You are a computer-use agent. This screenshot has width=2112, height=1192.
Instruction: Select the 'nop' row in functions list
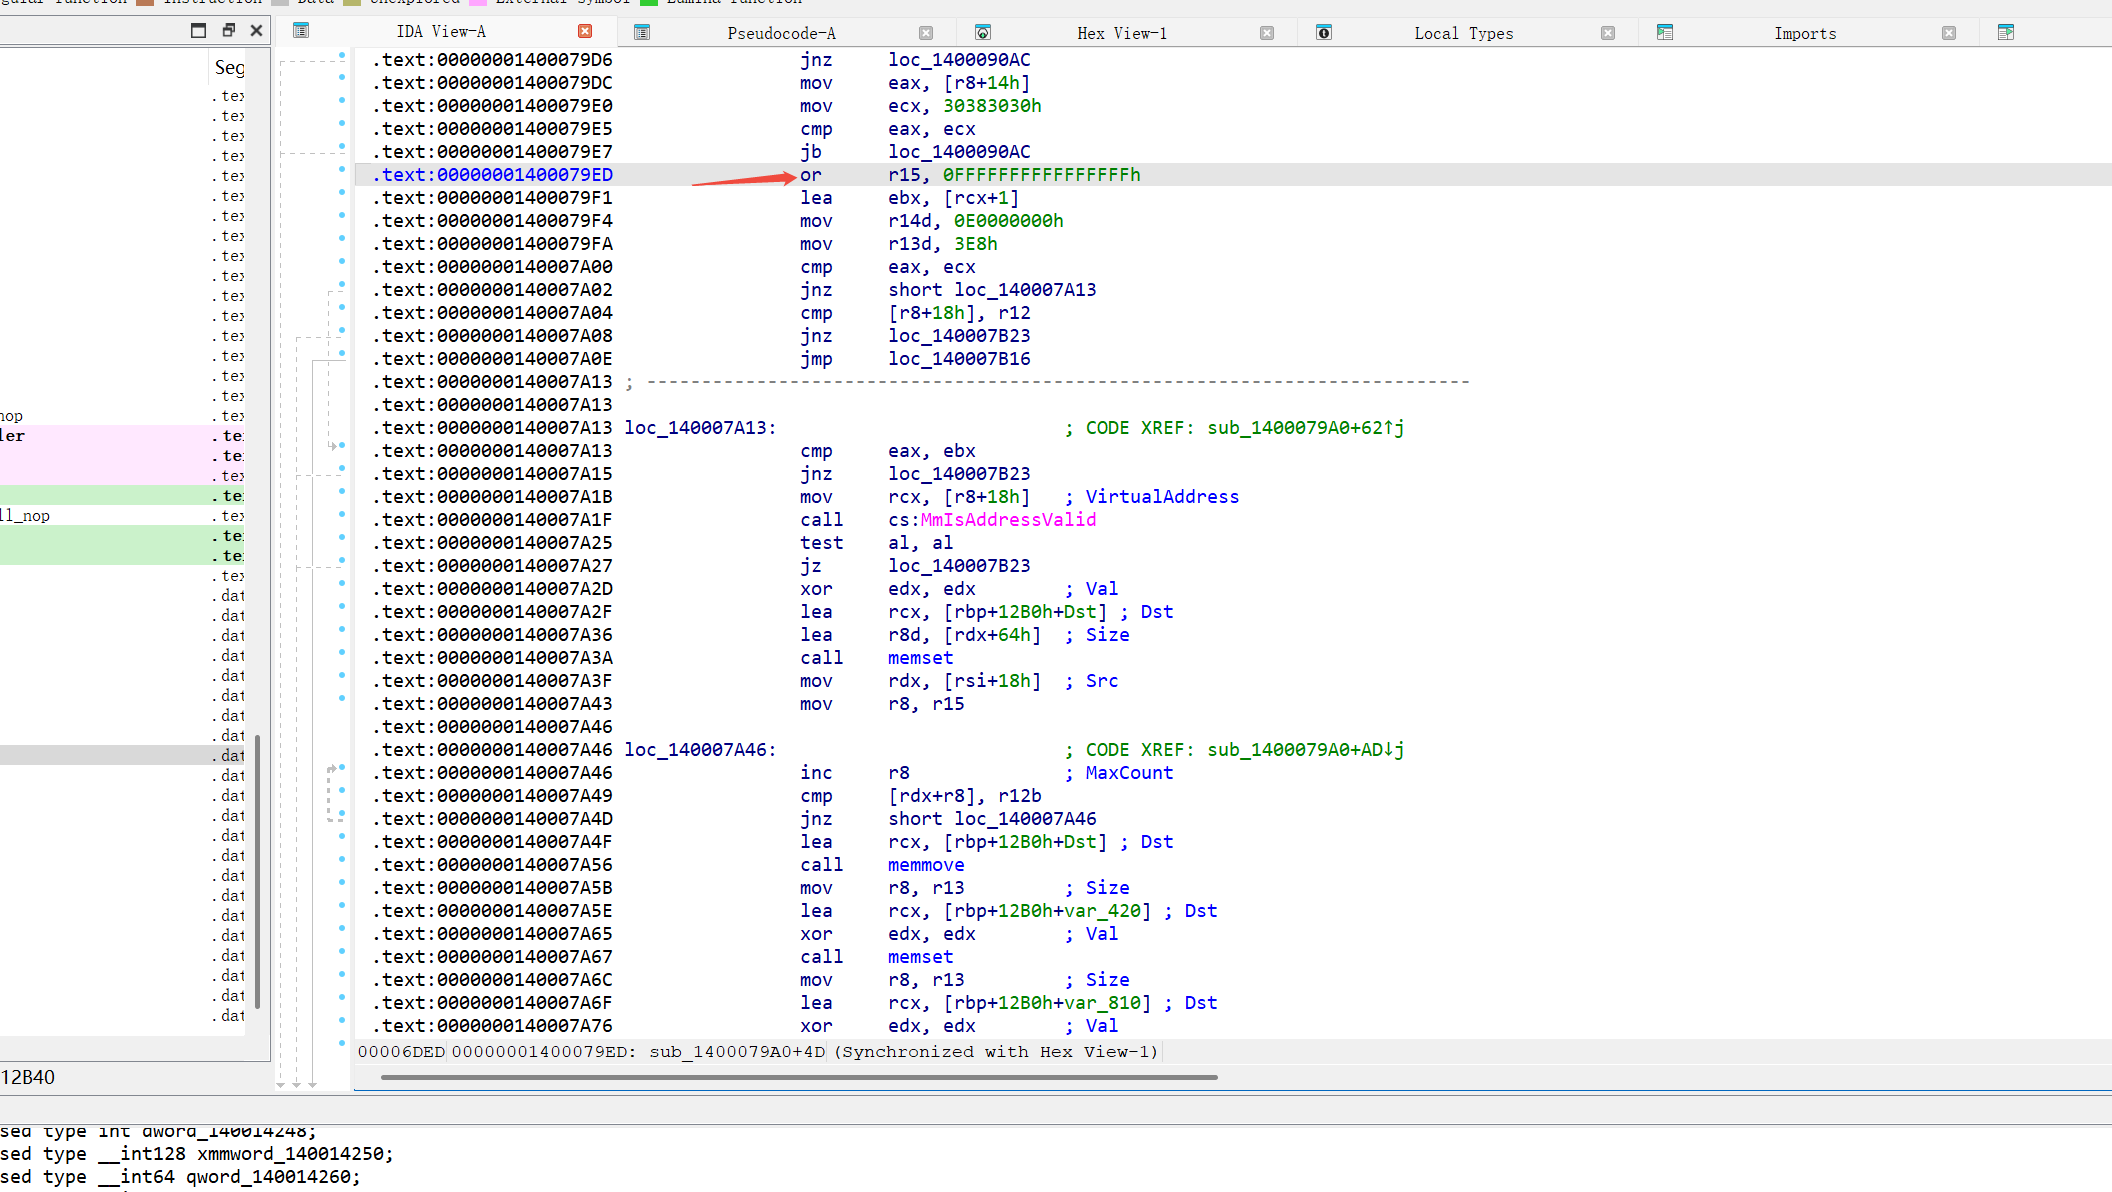tap(123, 415)
